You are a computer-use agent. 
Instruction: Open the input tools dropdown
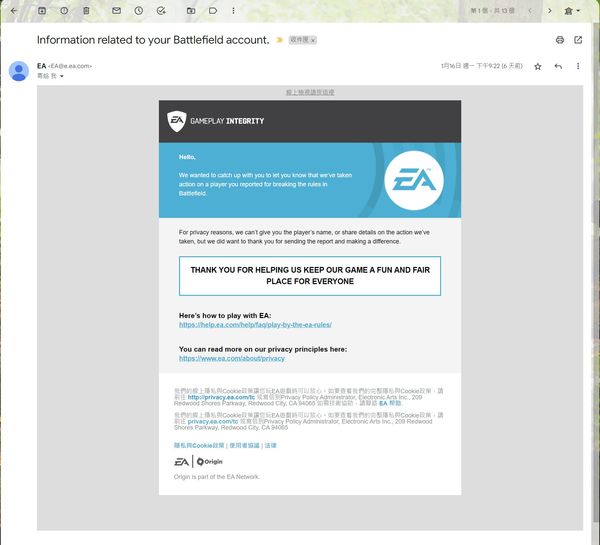pyautogui.click(x=572, y=10)
